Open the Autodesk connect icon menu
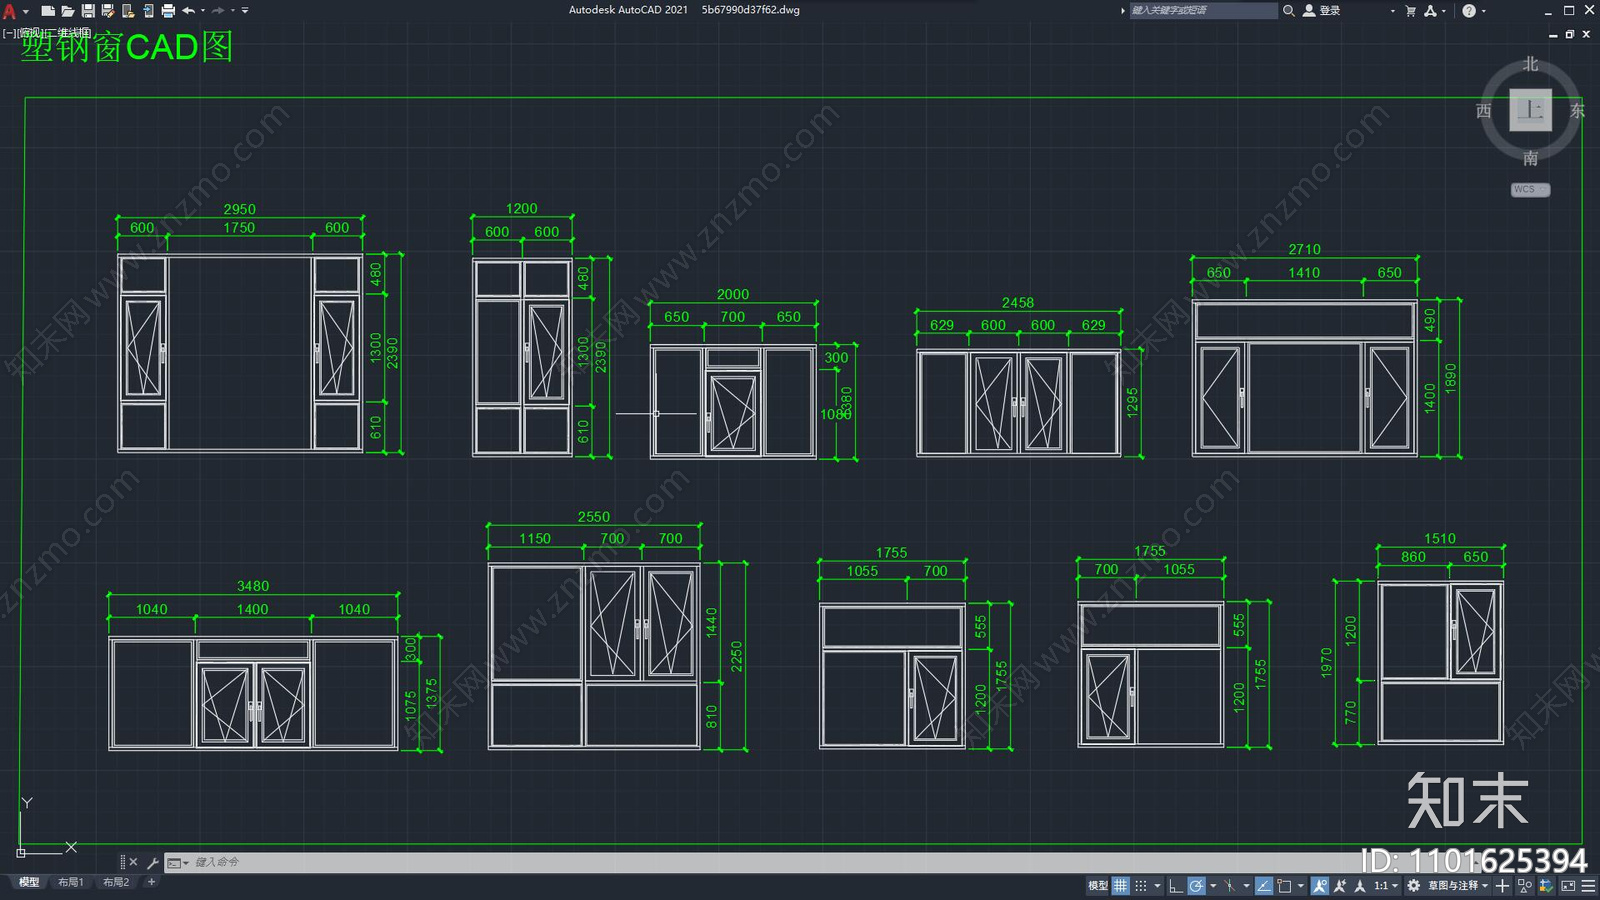1600x900 pixels. pyautogui.click(x=1430, y=11)
